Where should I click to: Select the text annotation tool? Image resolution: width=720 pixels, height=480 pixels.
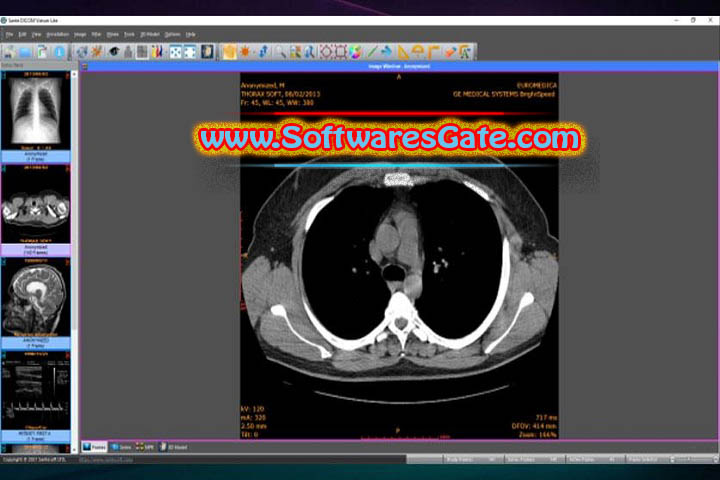[465, 52]
